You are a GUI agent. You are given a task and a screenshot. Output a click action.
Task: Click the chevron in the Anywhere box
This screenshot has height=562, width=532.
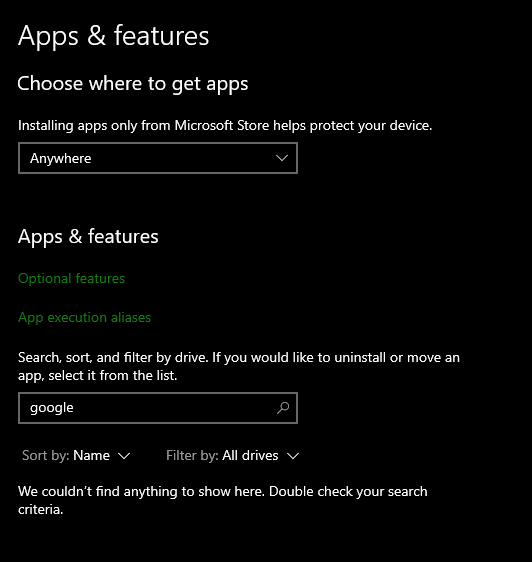pos(282,158)
